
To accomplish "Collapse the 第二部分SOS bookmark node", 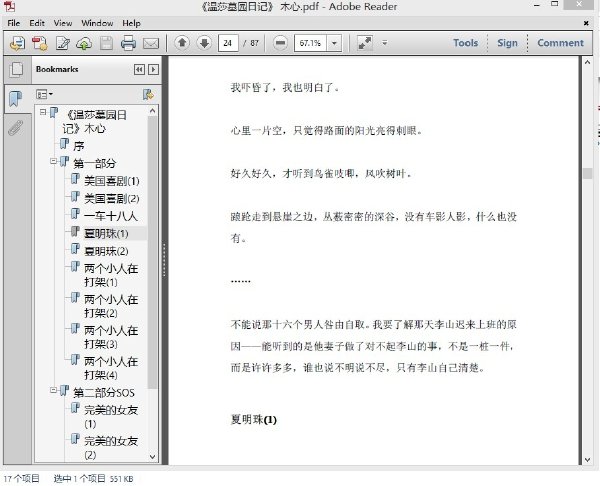I will (53, 390).
